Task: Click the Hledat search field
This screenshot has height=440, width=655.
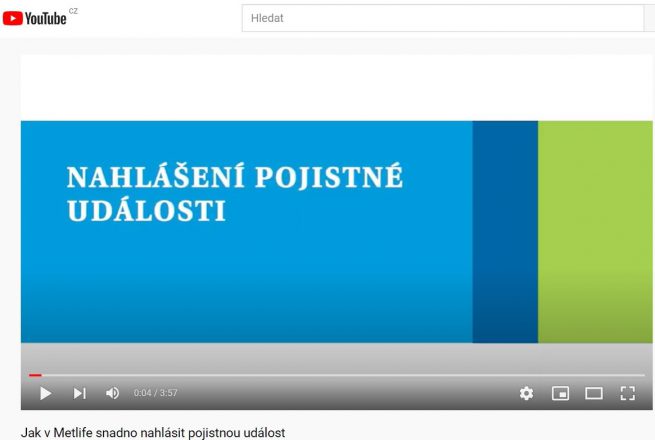Action: coord(440,18)
